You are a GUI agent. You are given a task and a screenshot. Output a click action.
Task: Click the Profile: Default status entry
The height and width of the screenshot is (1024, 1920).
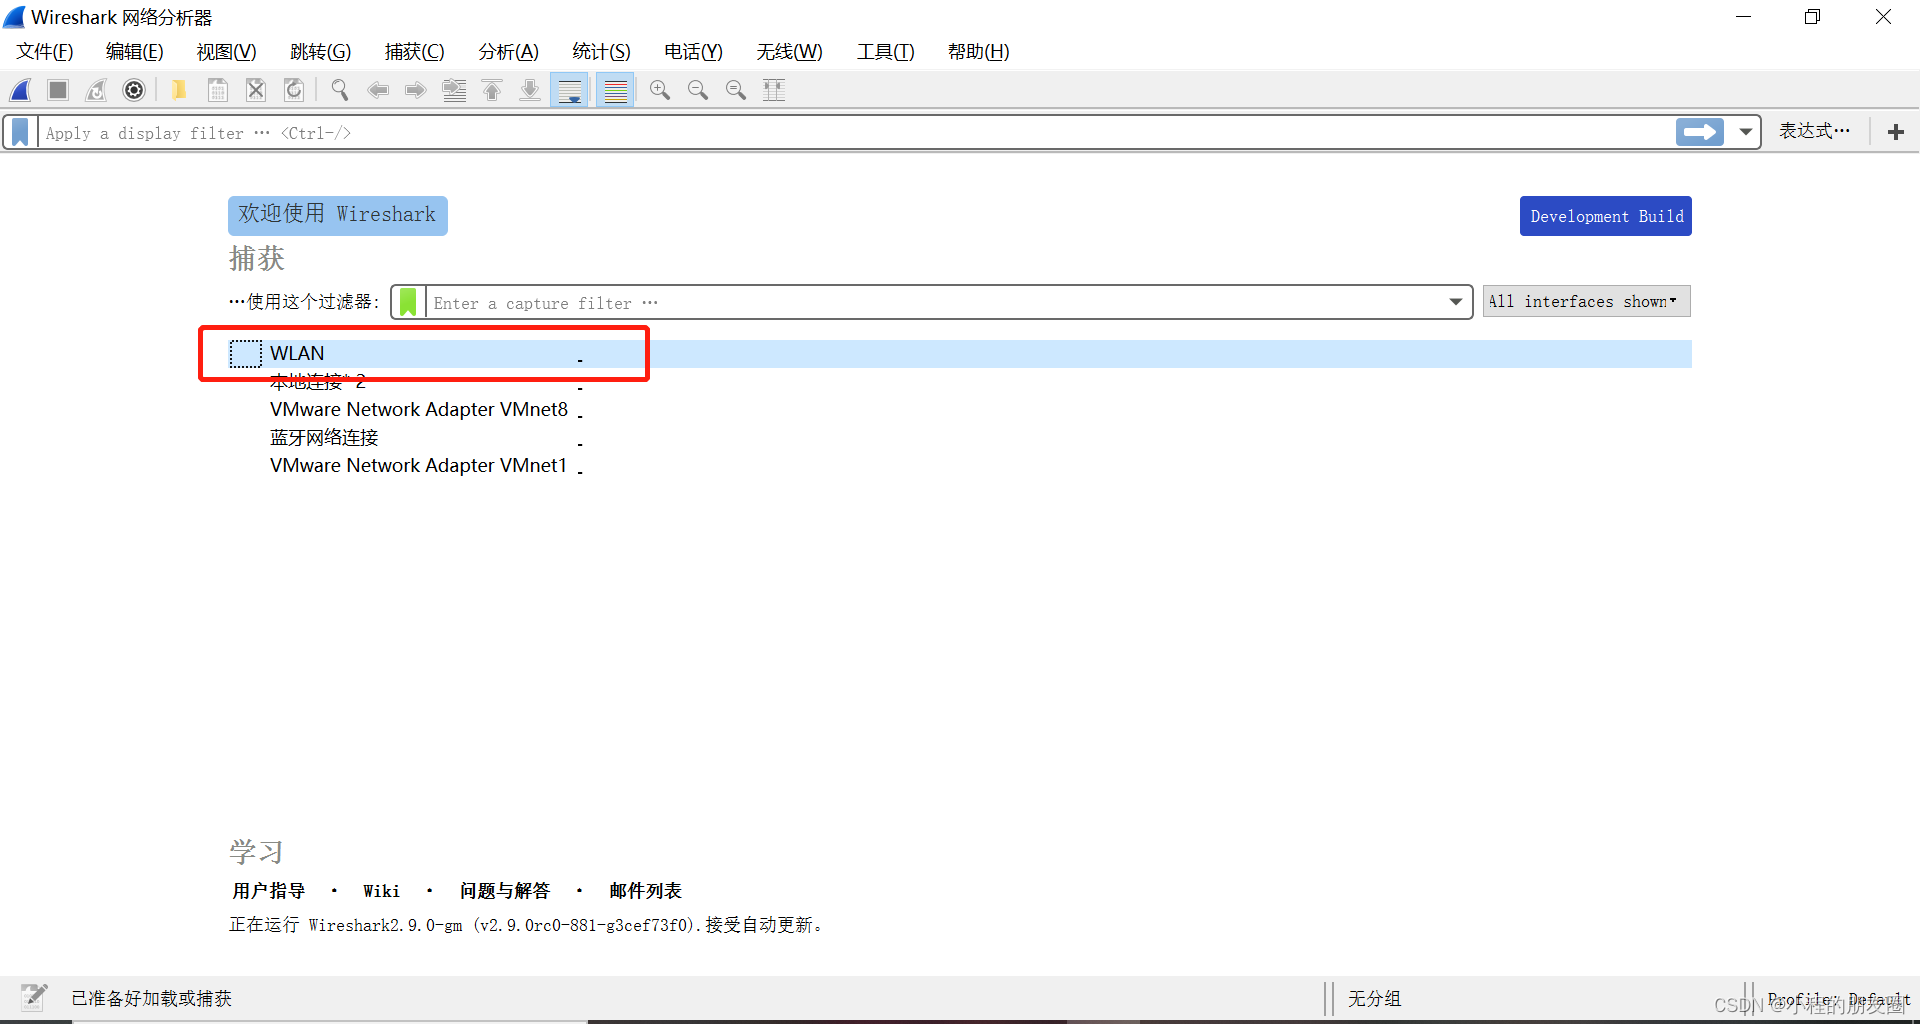point(1839,999)
